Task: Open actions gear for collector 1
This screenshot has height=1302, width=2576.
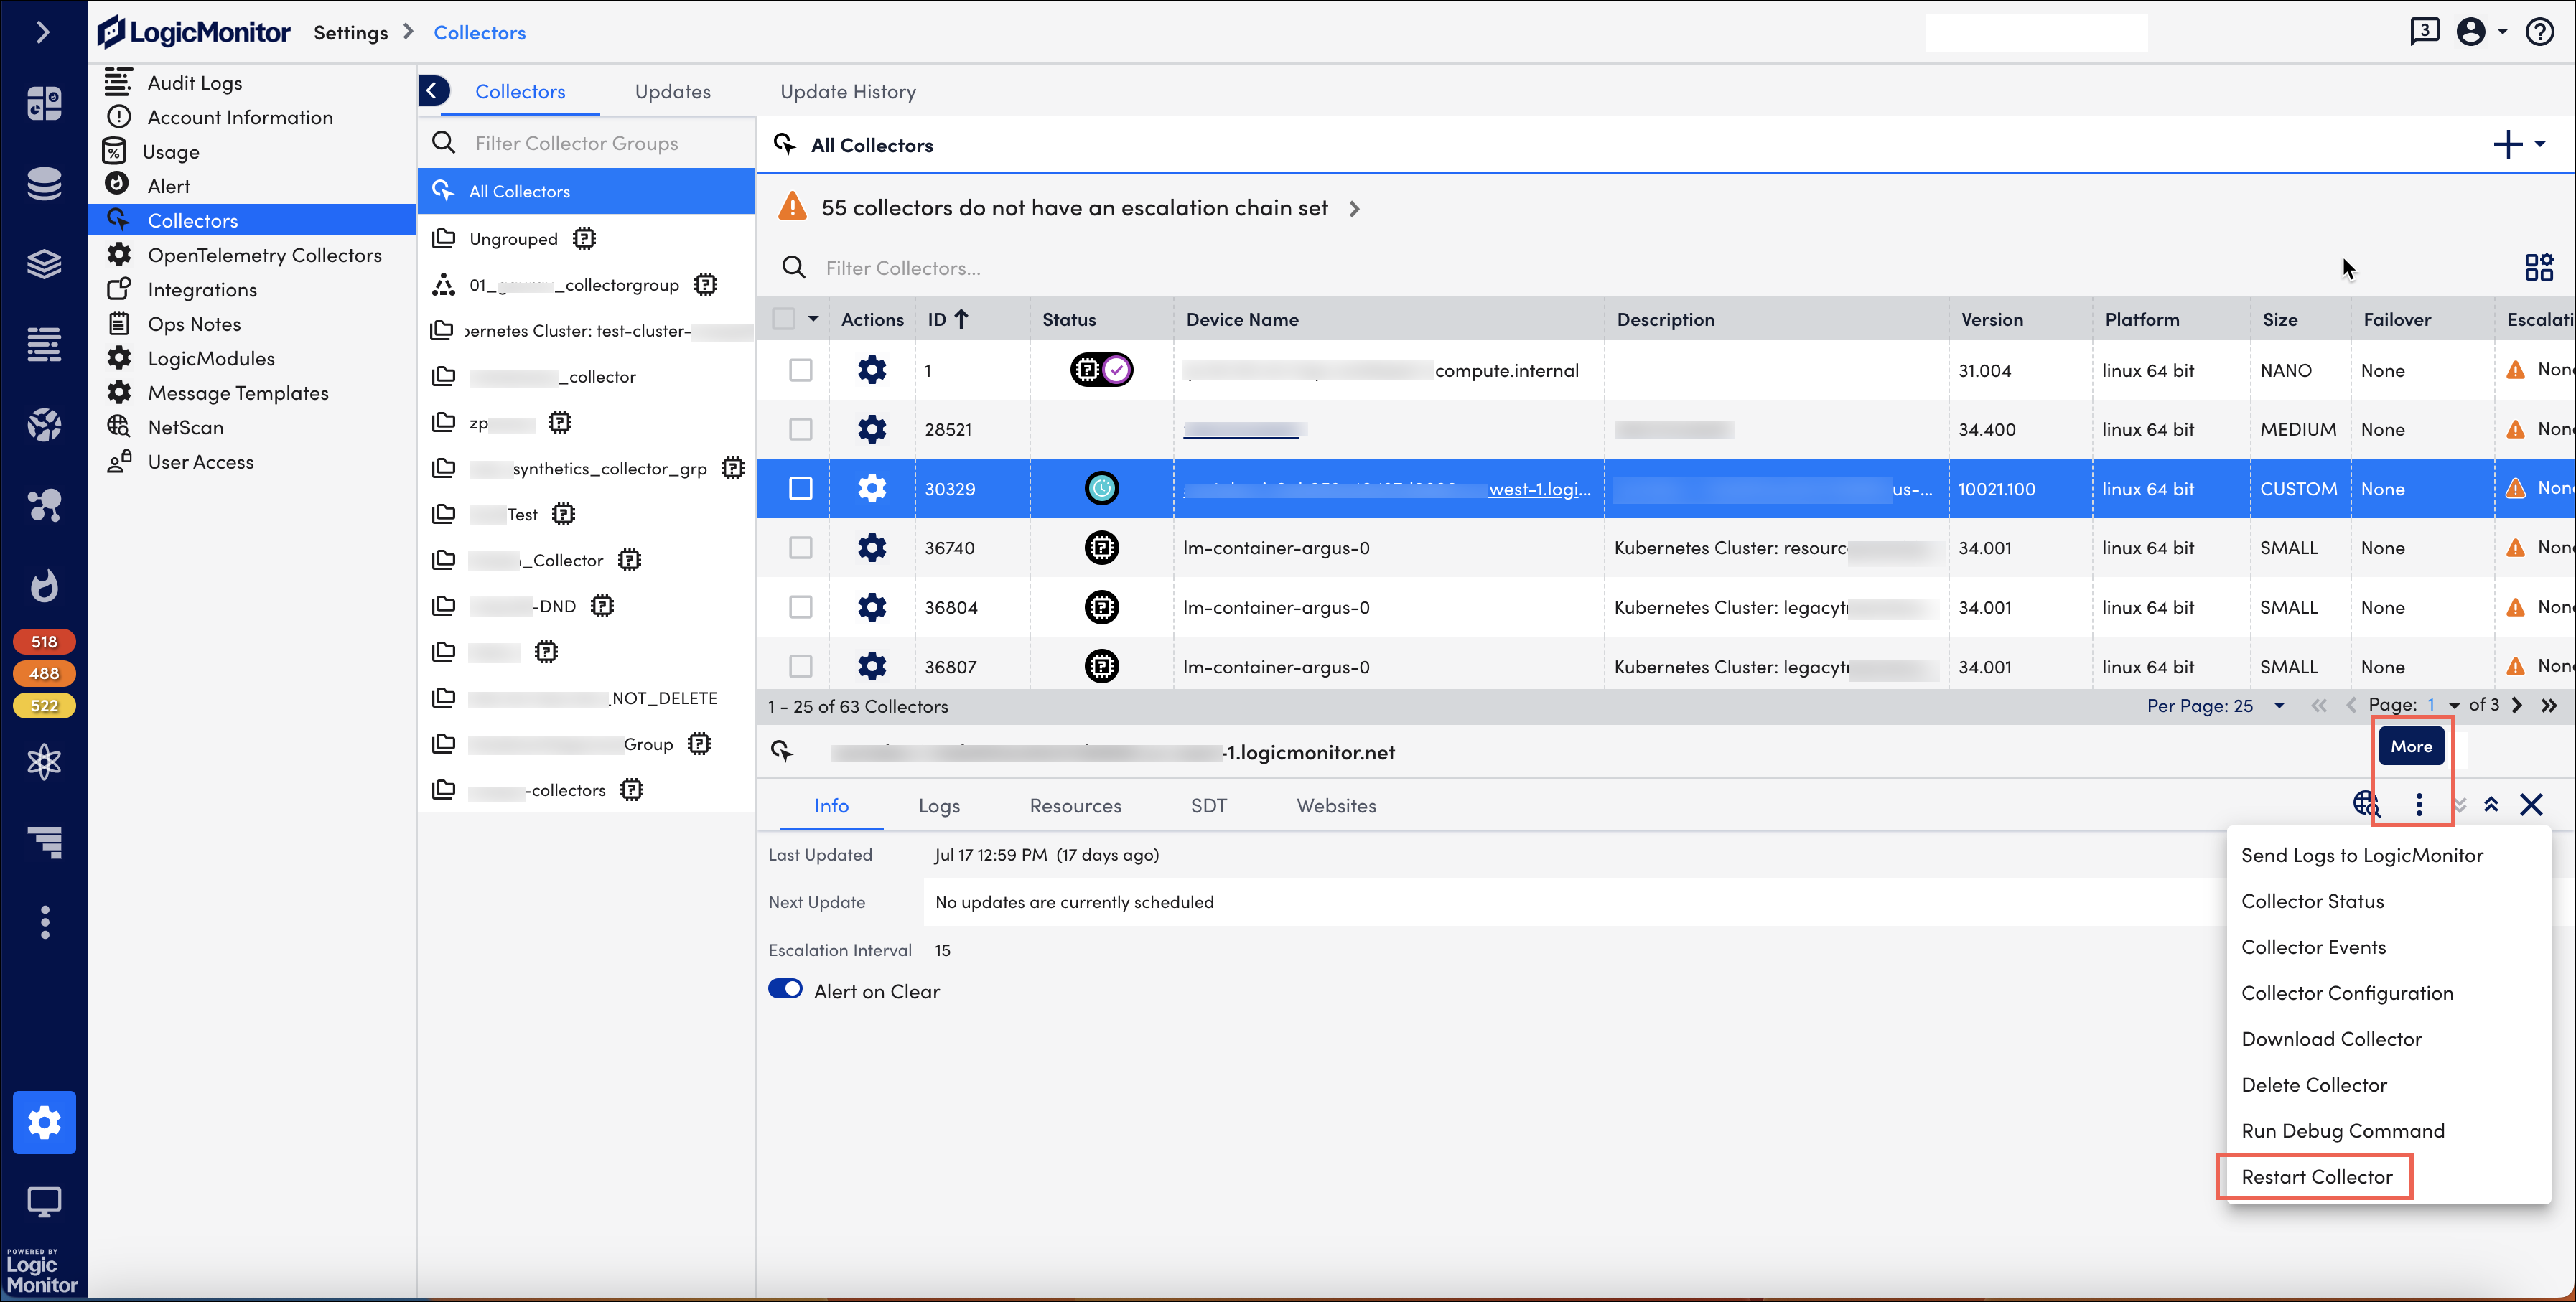Action: click(872, 370)
